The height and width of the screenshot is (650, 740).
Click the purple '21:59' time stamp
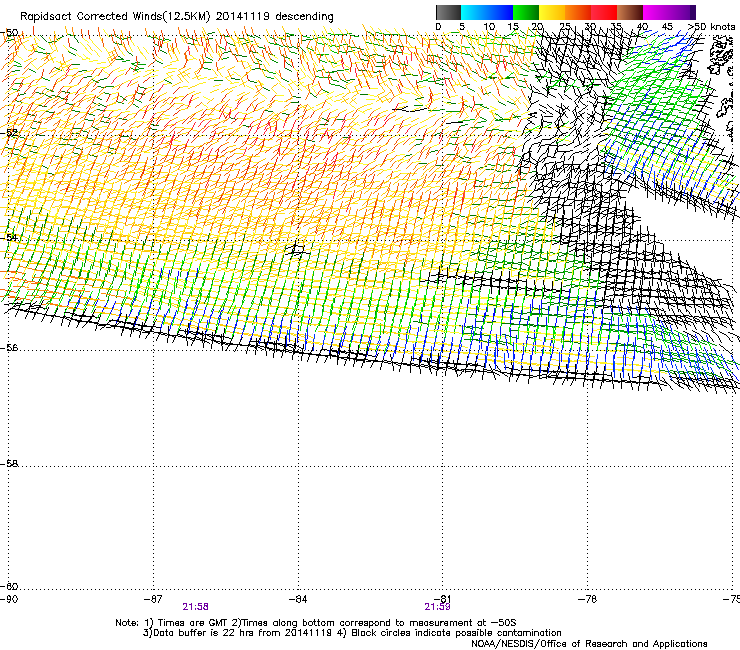click(x=437, y=607)
